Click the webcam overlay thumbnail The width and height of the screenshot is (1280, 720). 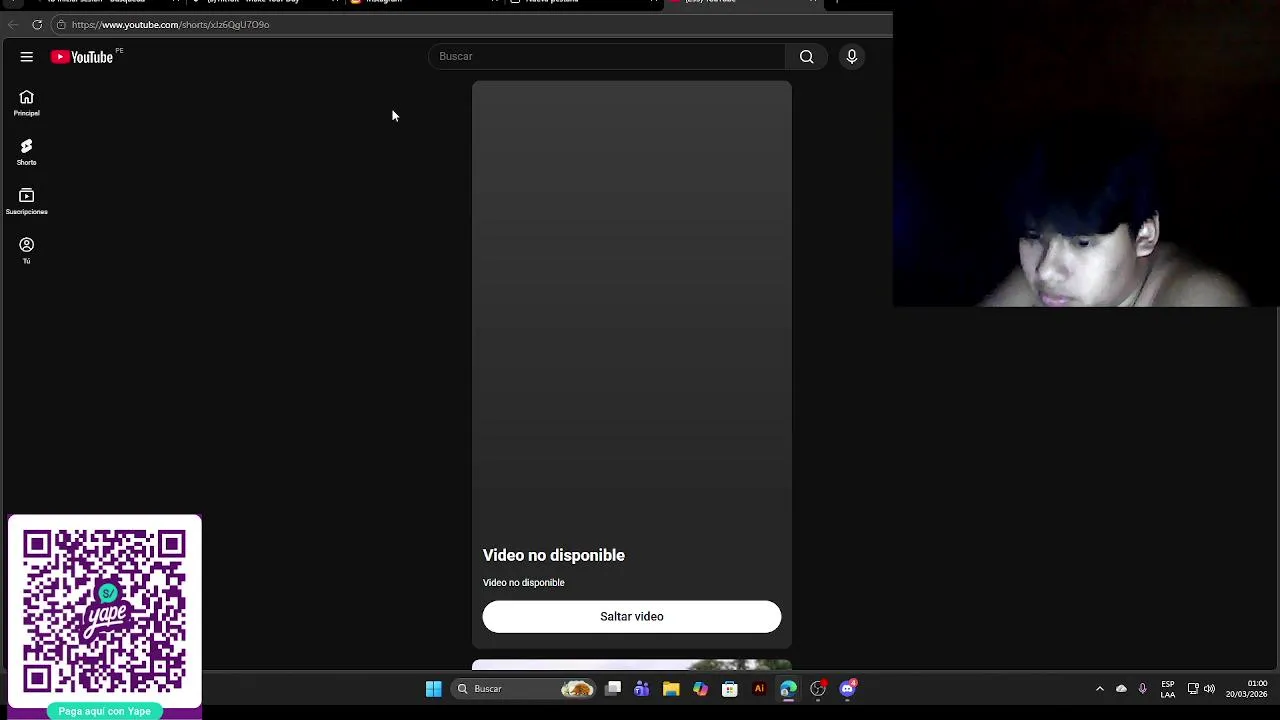point(1086,154)
